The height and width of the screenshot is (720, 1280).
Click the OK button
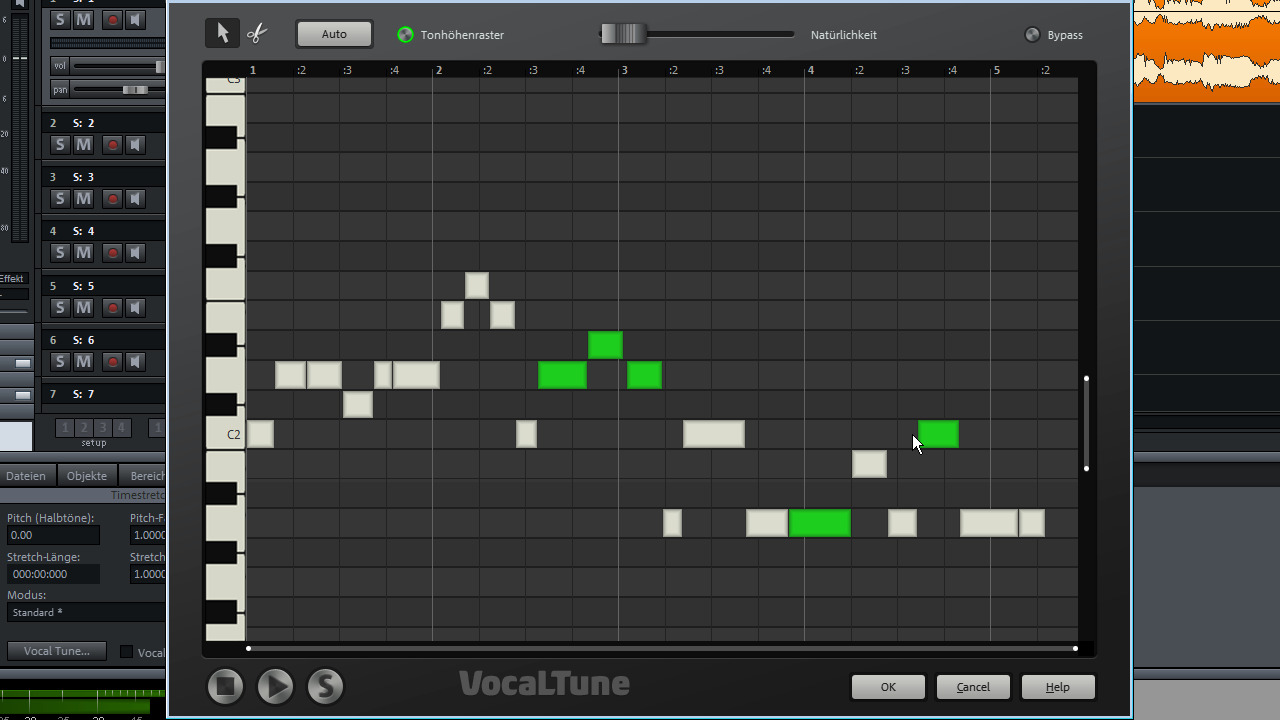click(888, 687)
